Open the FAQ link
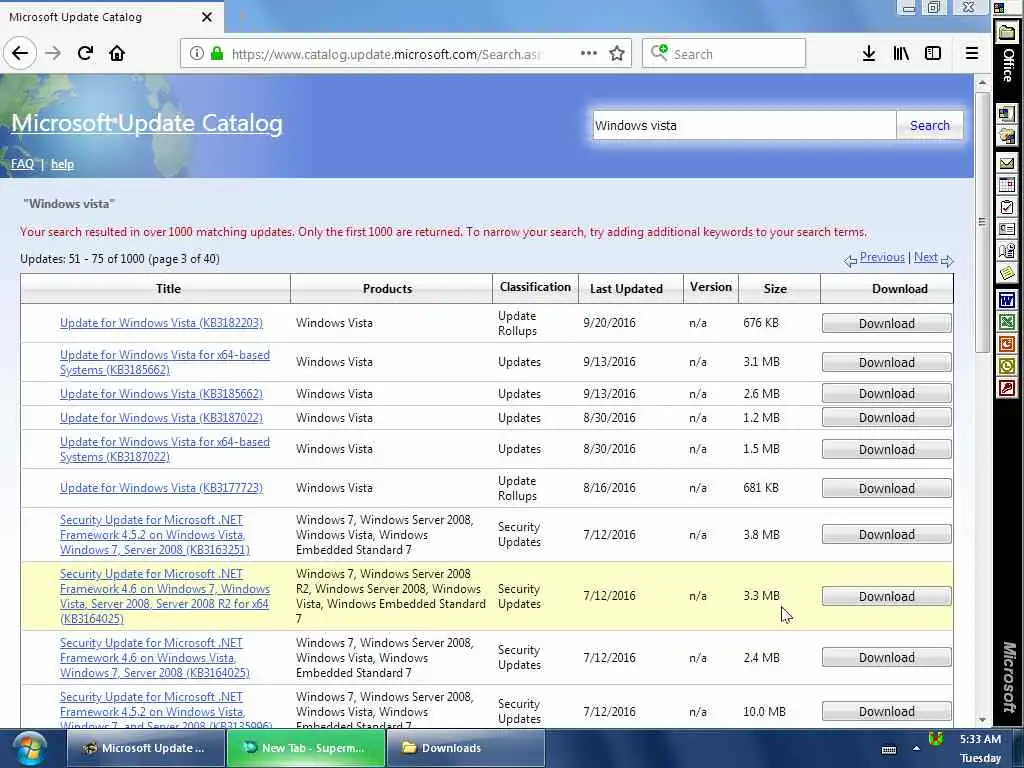This screenshot has width=1024, height=768. point(22,164)
